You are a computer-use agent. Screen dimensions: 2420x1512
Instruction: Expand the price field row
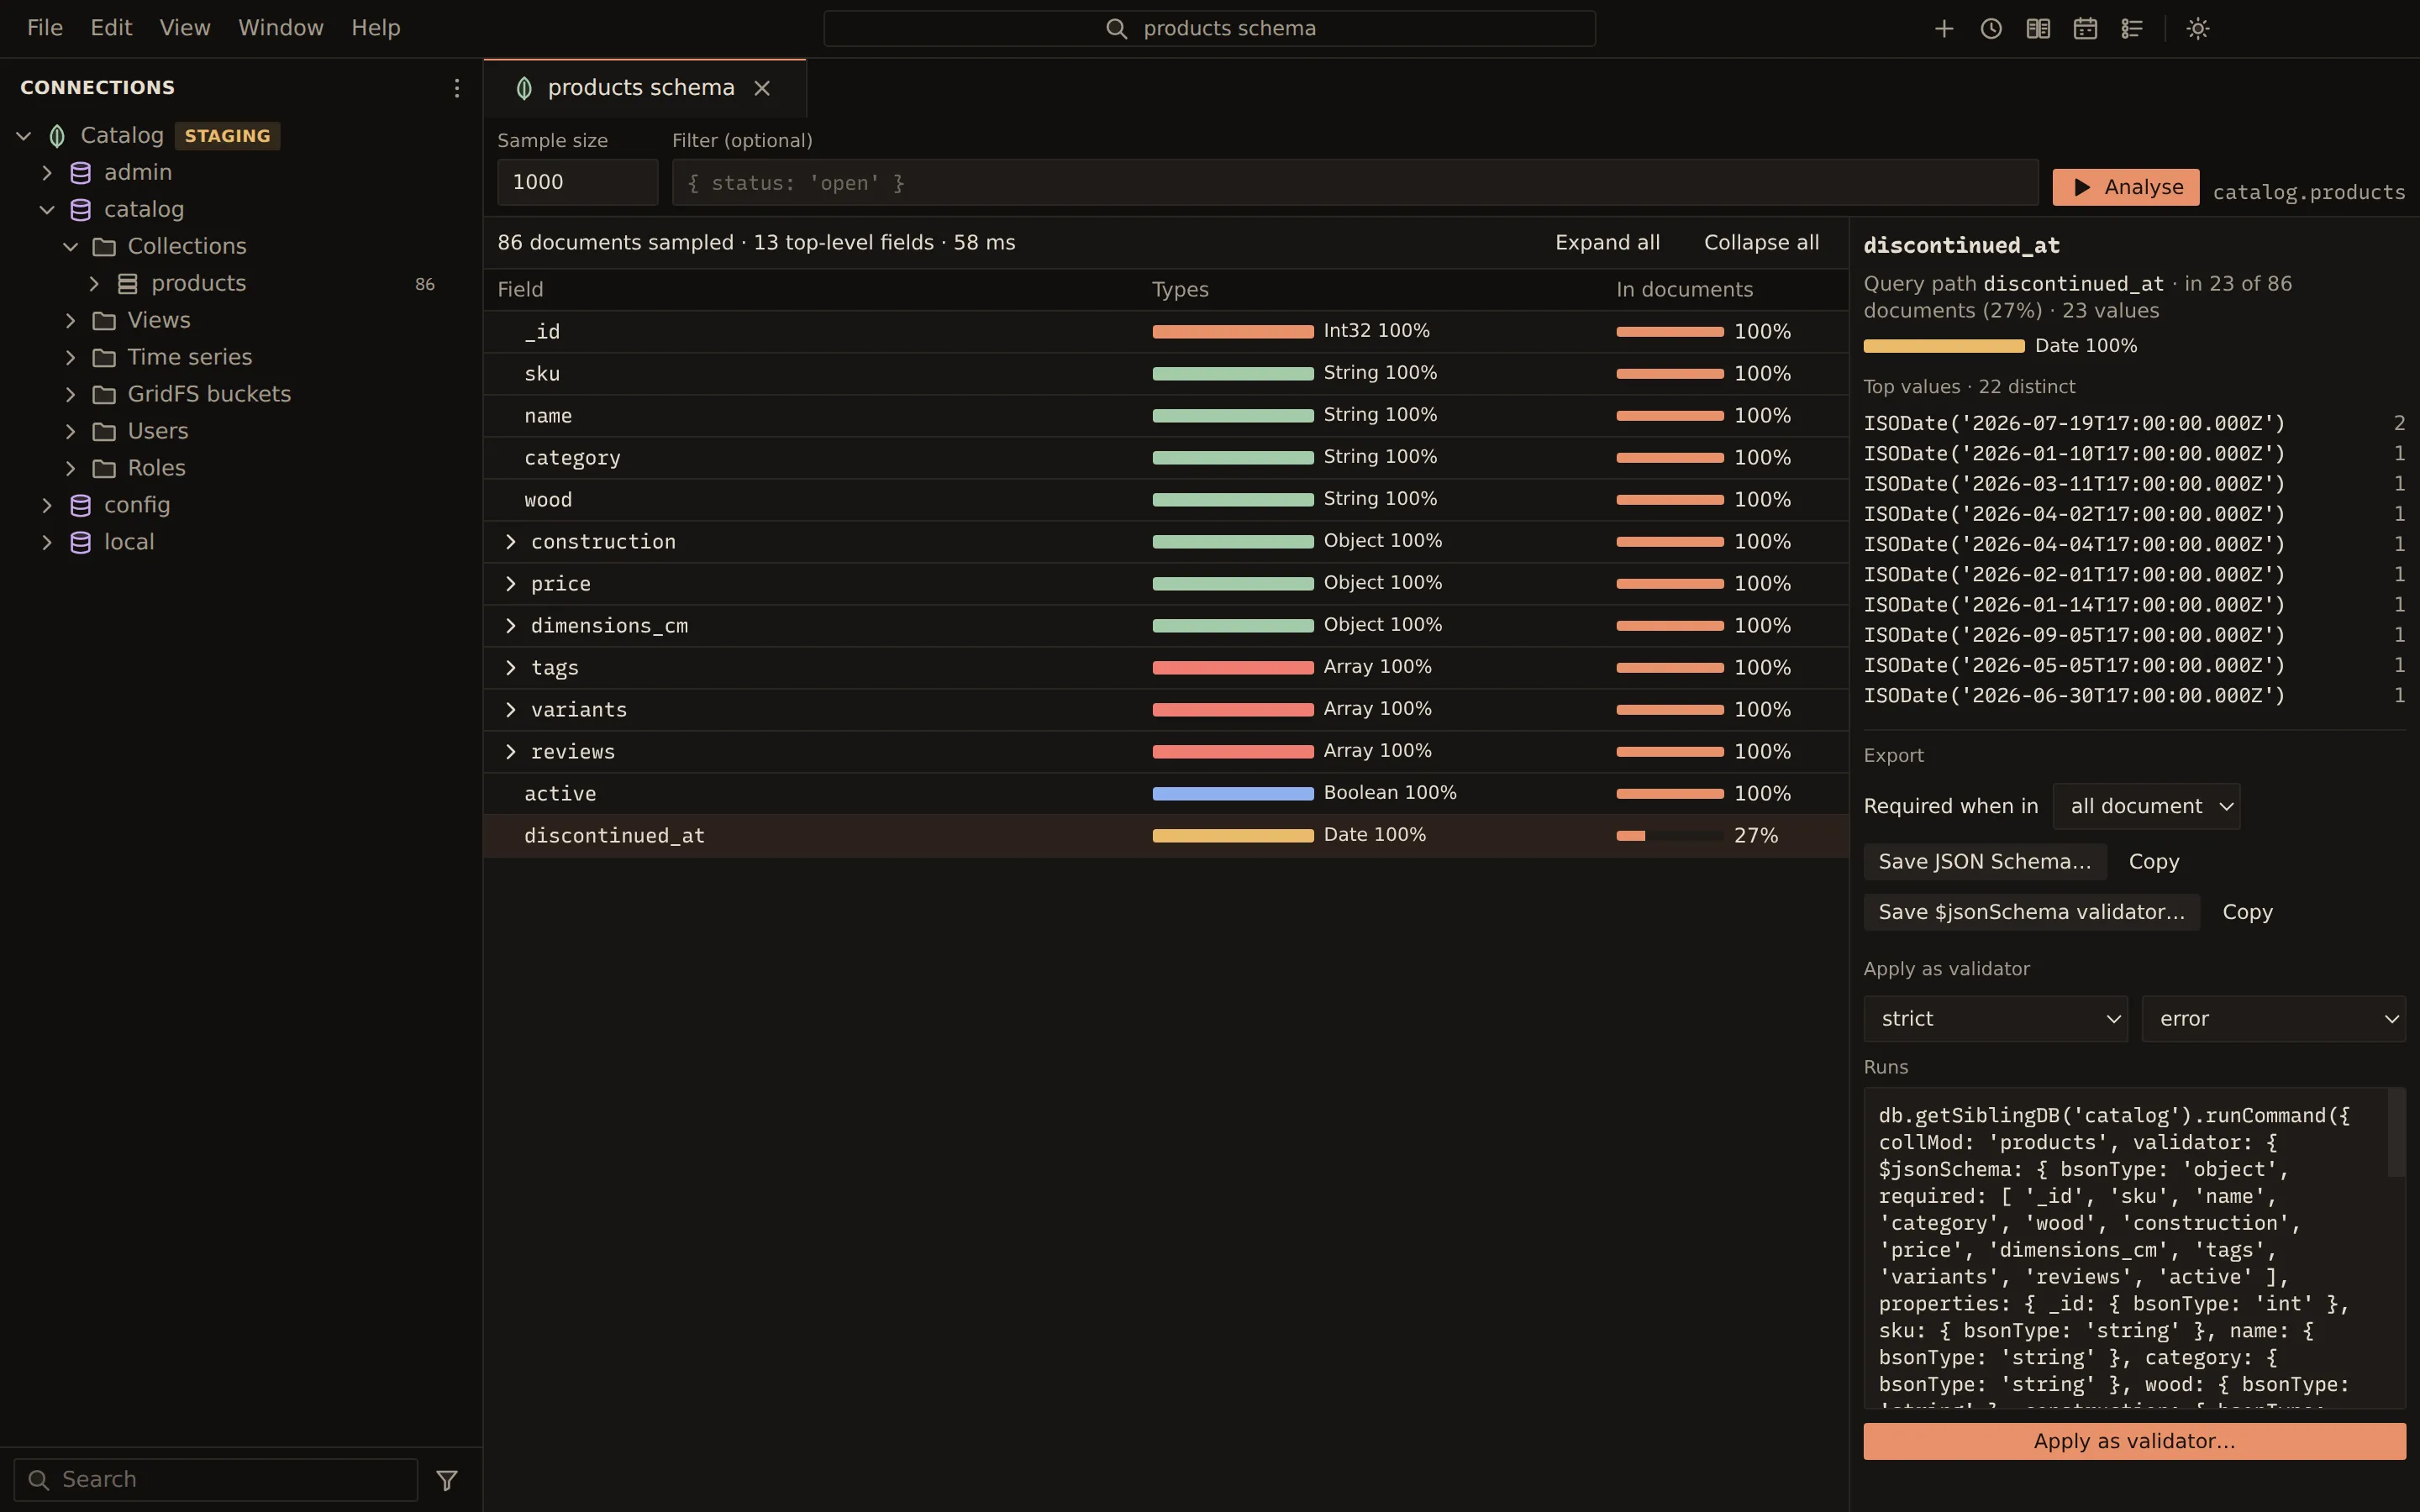(x=511, y=584)
